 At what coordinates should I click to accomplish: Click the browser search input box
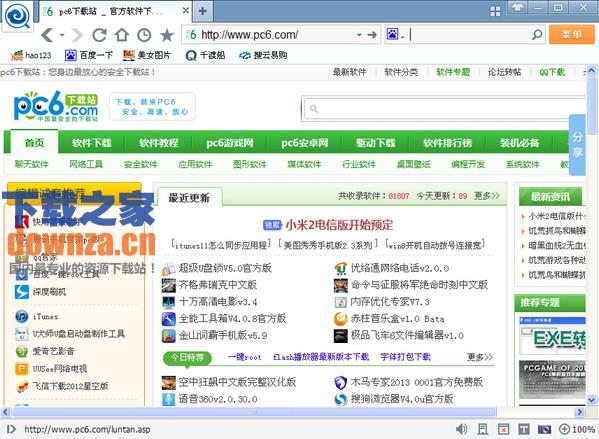point(470,35)
